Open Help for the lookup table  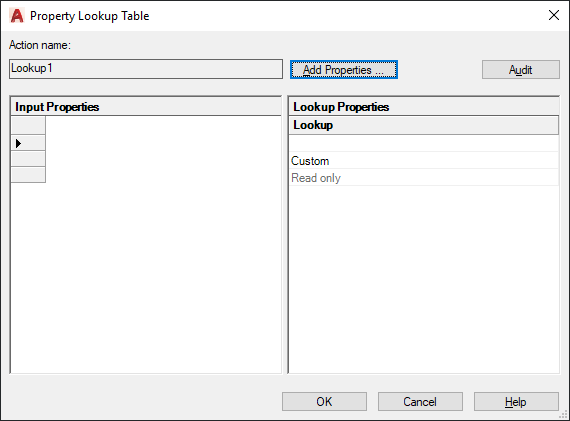pyautogui.click(x=516, y=401)
